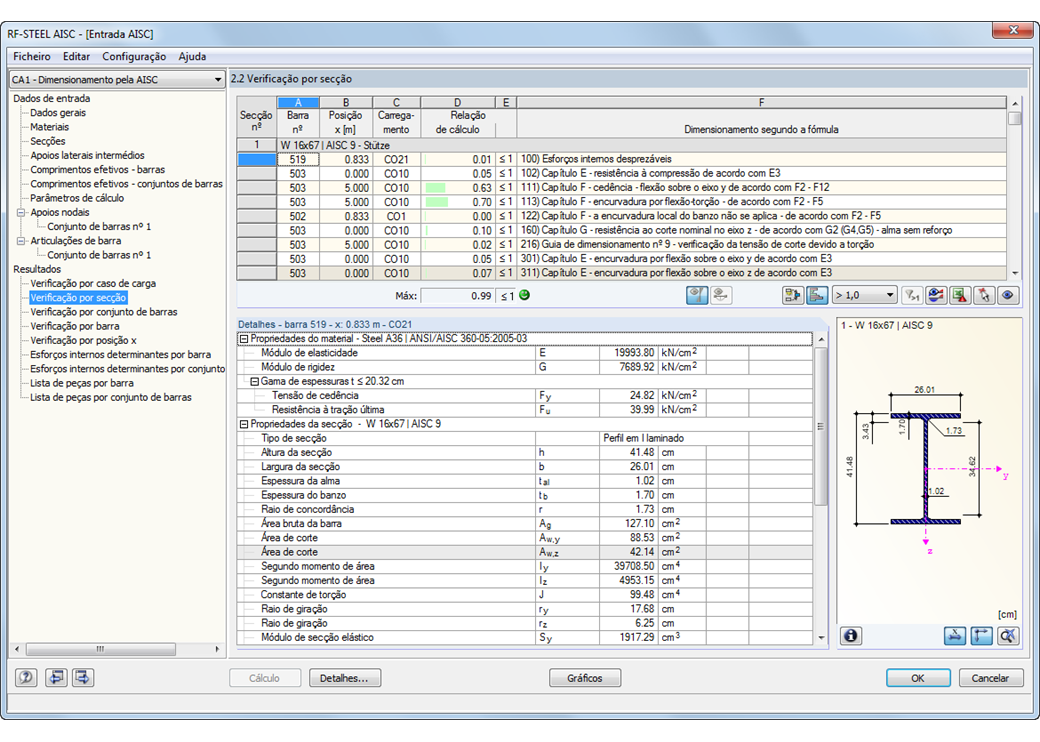Select Comprimentos efetivos - barras item
Screen dimensions: 1040x742
coord(97,170)
